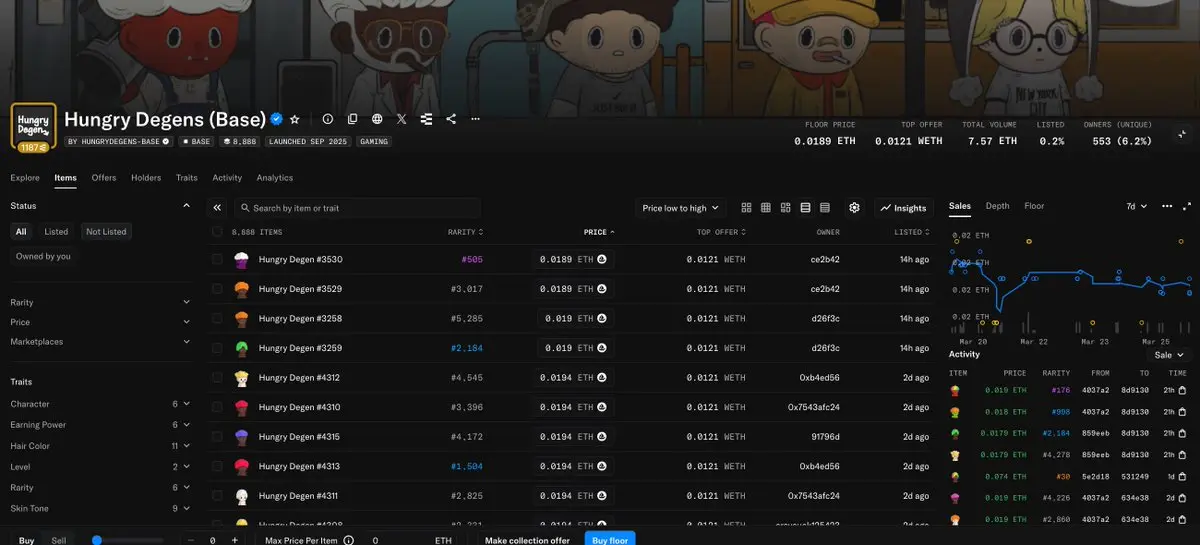Select checkbox for Hungry Degen #4310

coord(217,407)
